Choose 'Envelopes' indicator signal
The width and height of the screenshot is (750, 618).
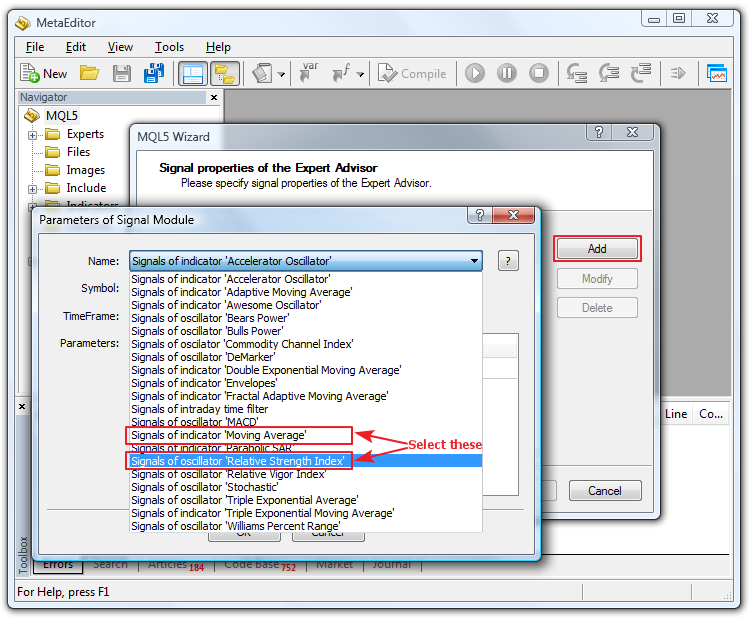[306, 383]
